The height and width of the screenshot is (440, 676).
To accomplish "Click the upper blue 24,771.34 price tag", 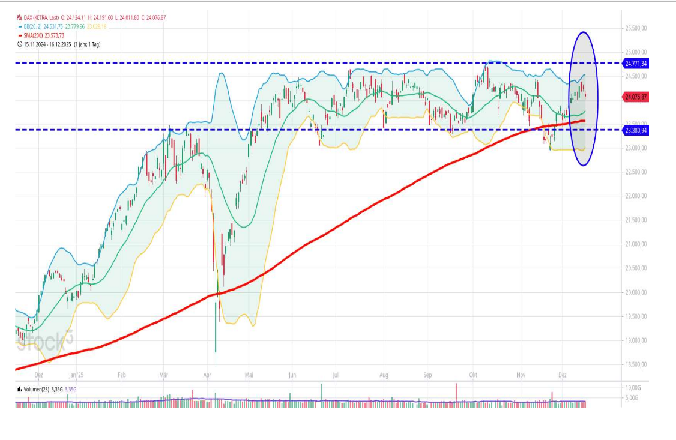I will 636,64.
